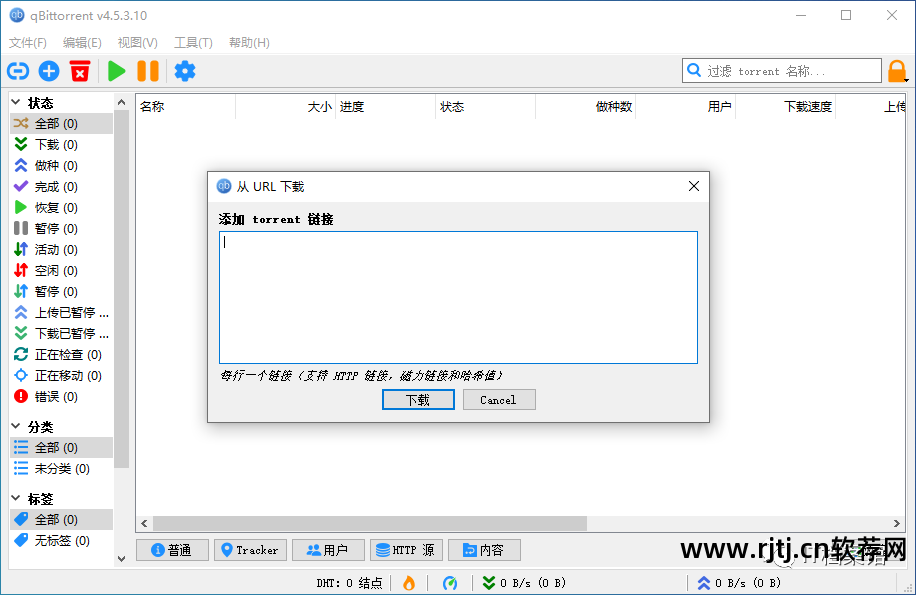The width and height of the screenshot is (916, 595).
Task: Close the 从 URL 下载 dialog
Action: [x=694, y=186]
